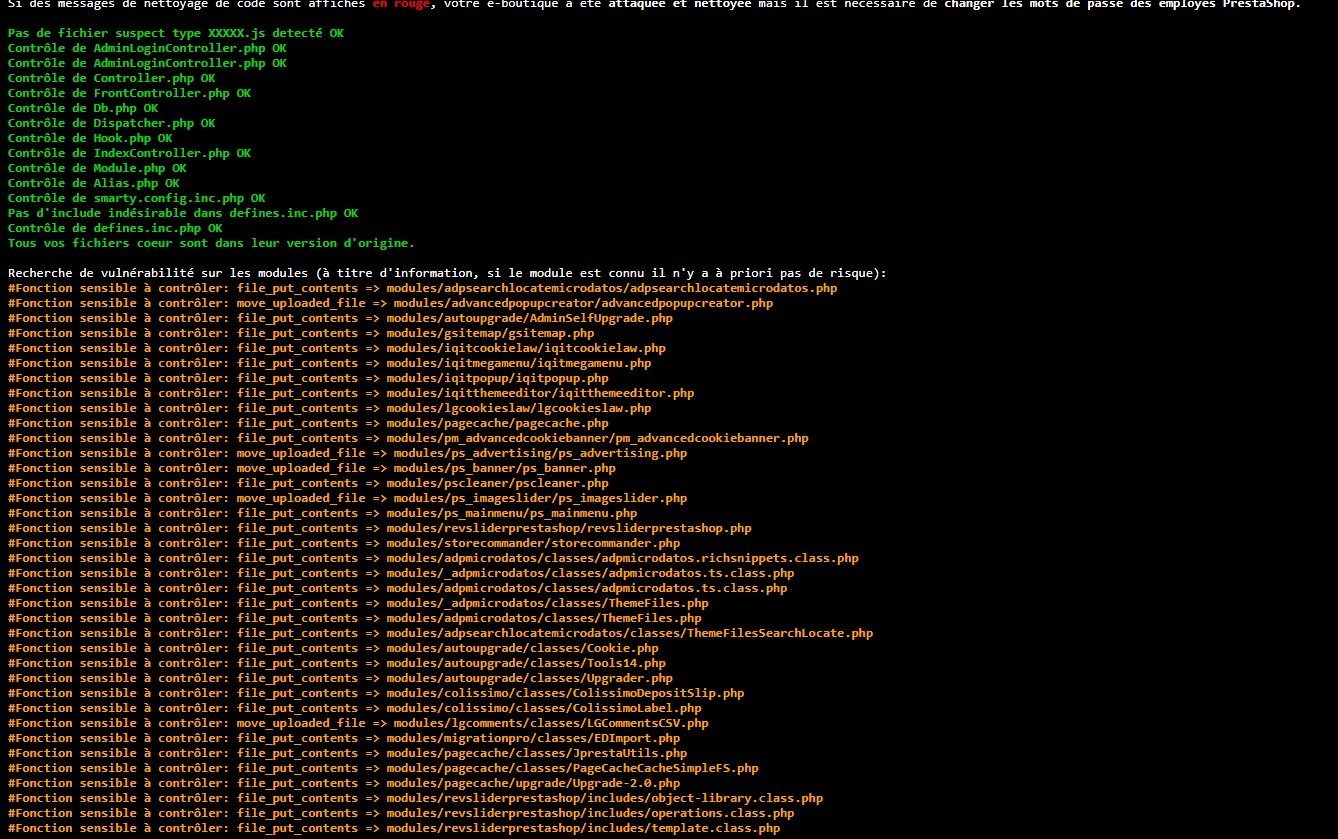Click the ps_mainmenu.php module path
1338x839 pixels.
click(x=512, y=513)
